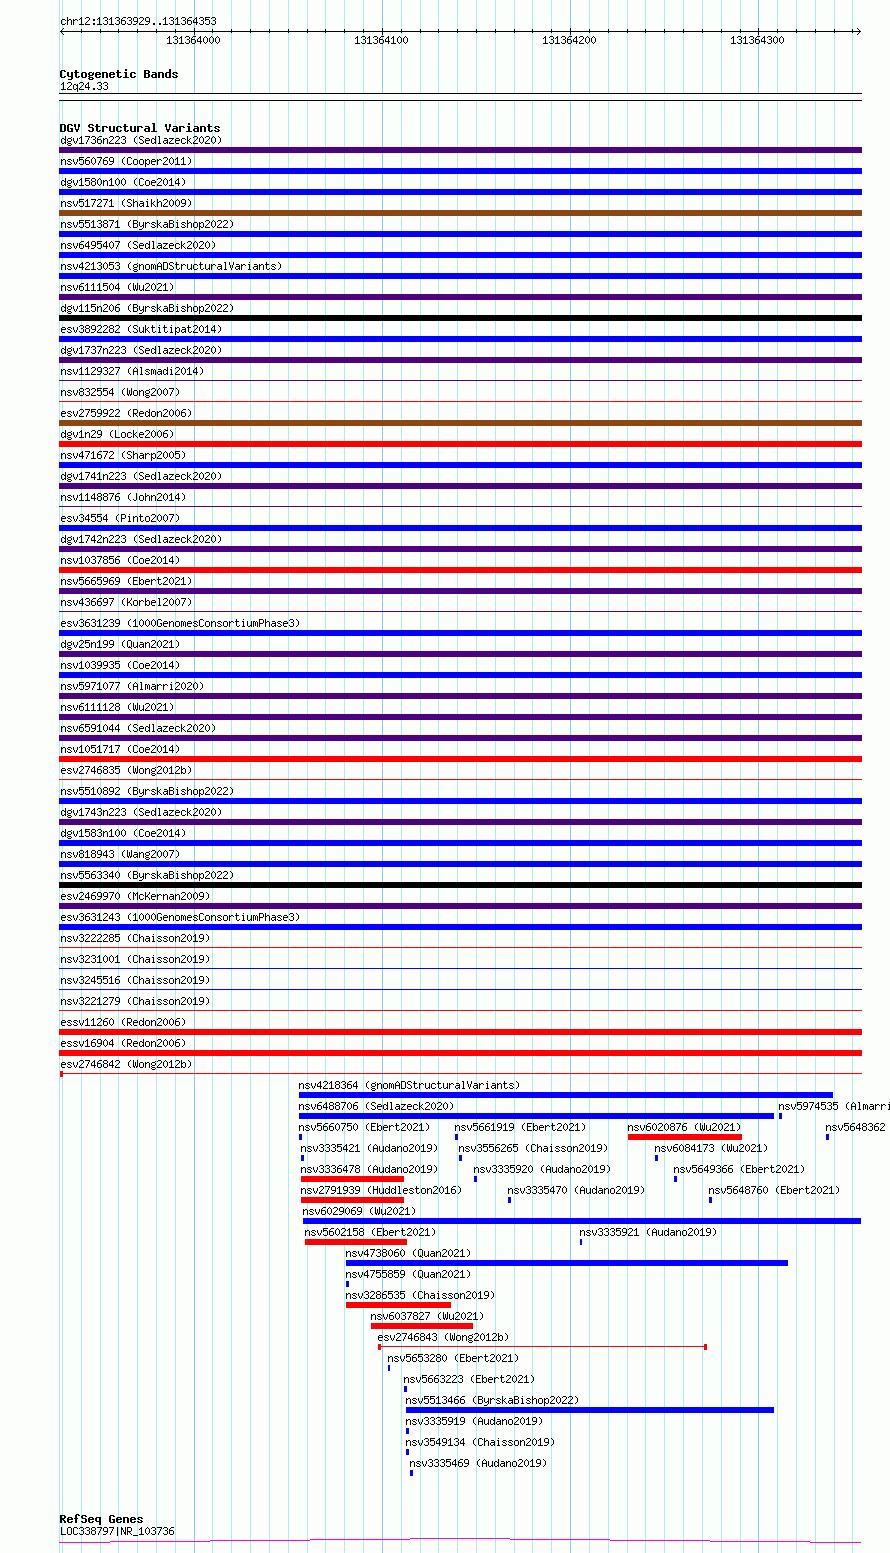The height and width of the screenshot is (1553, 890).
Task: Click nsv471672 (Sharp2005) label
Action: 123,455
